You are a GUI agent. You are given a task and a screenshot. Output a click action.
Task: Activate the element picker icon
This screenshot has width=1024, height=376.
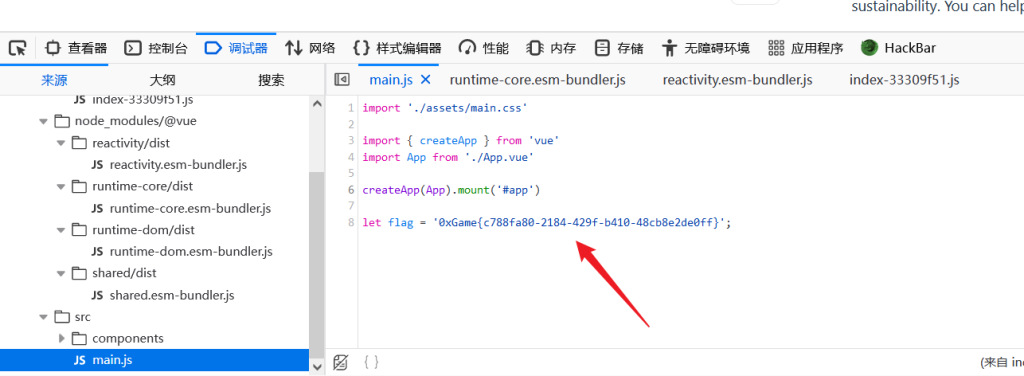[18, 48]
